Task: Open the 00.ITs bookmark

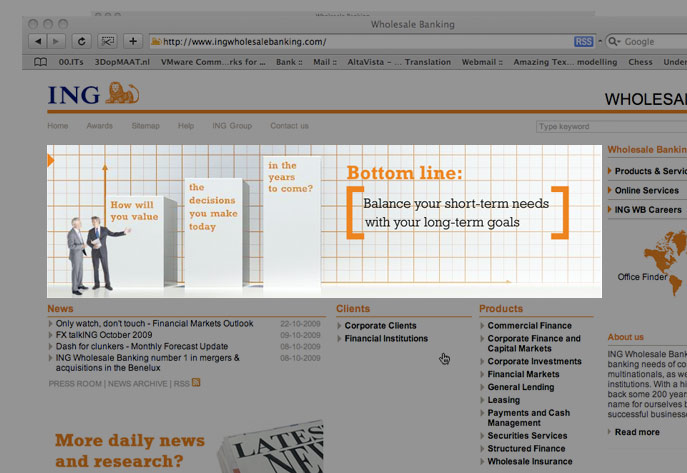Action: [x=71, y=62]
